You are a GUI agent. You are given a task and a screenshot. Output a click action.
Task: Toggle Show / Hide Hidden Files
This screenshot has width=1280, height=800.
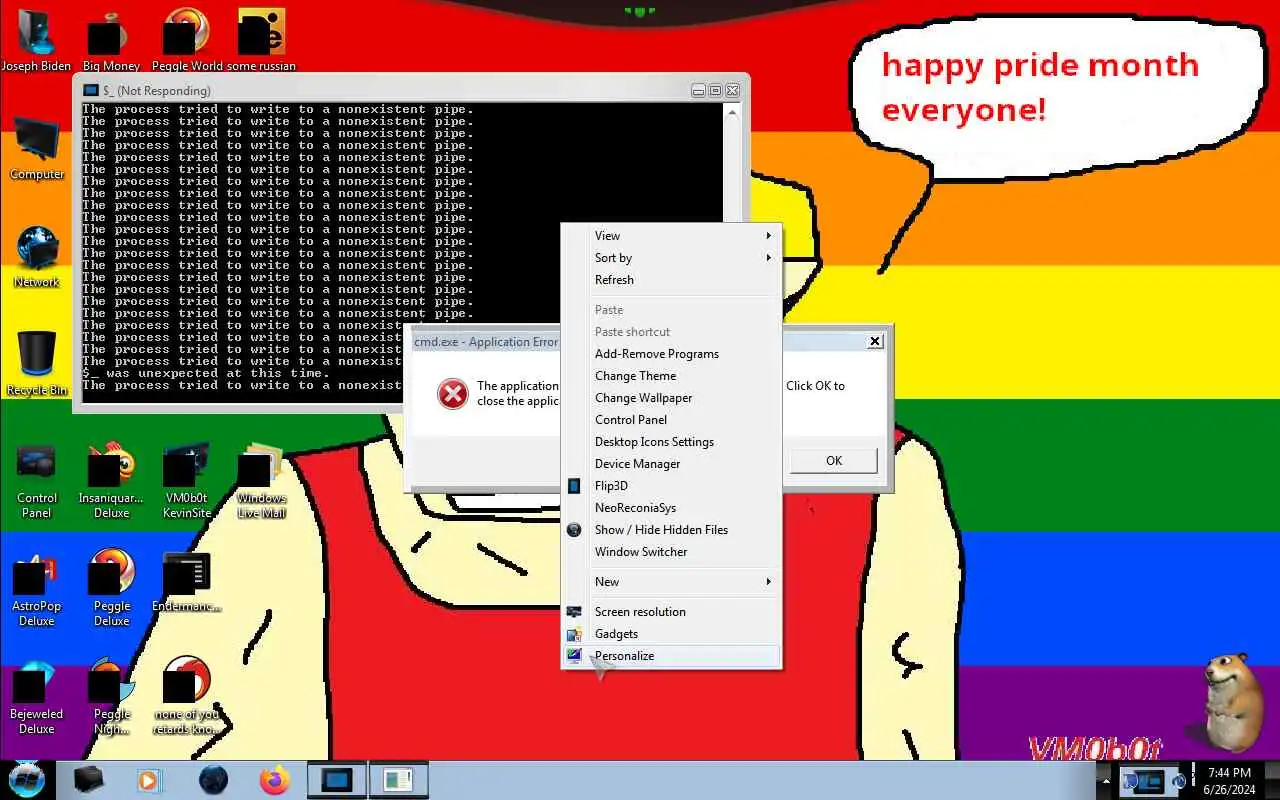tap(671, 530)
